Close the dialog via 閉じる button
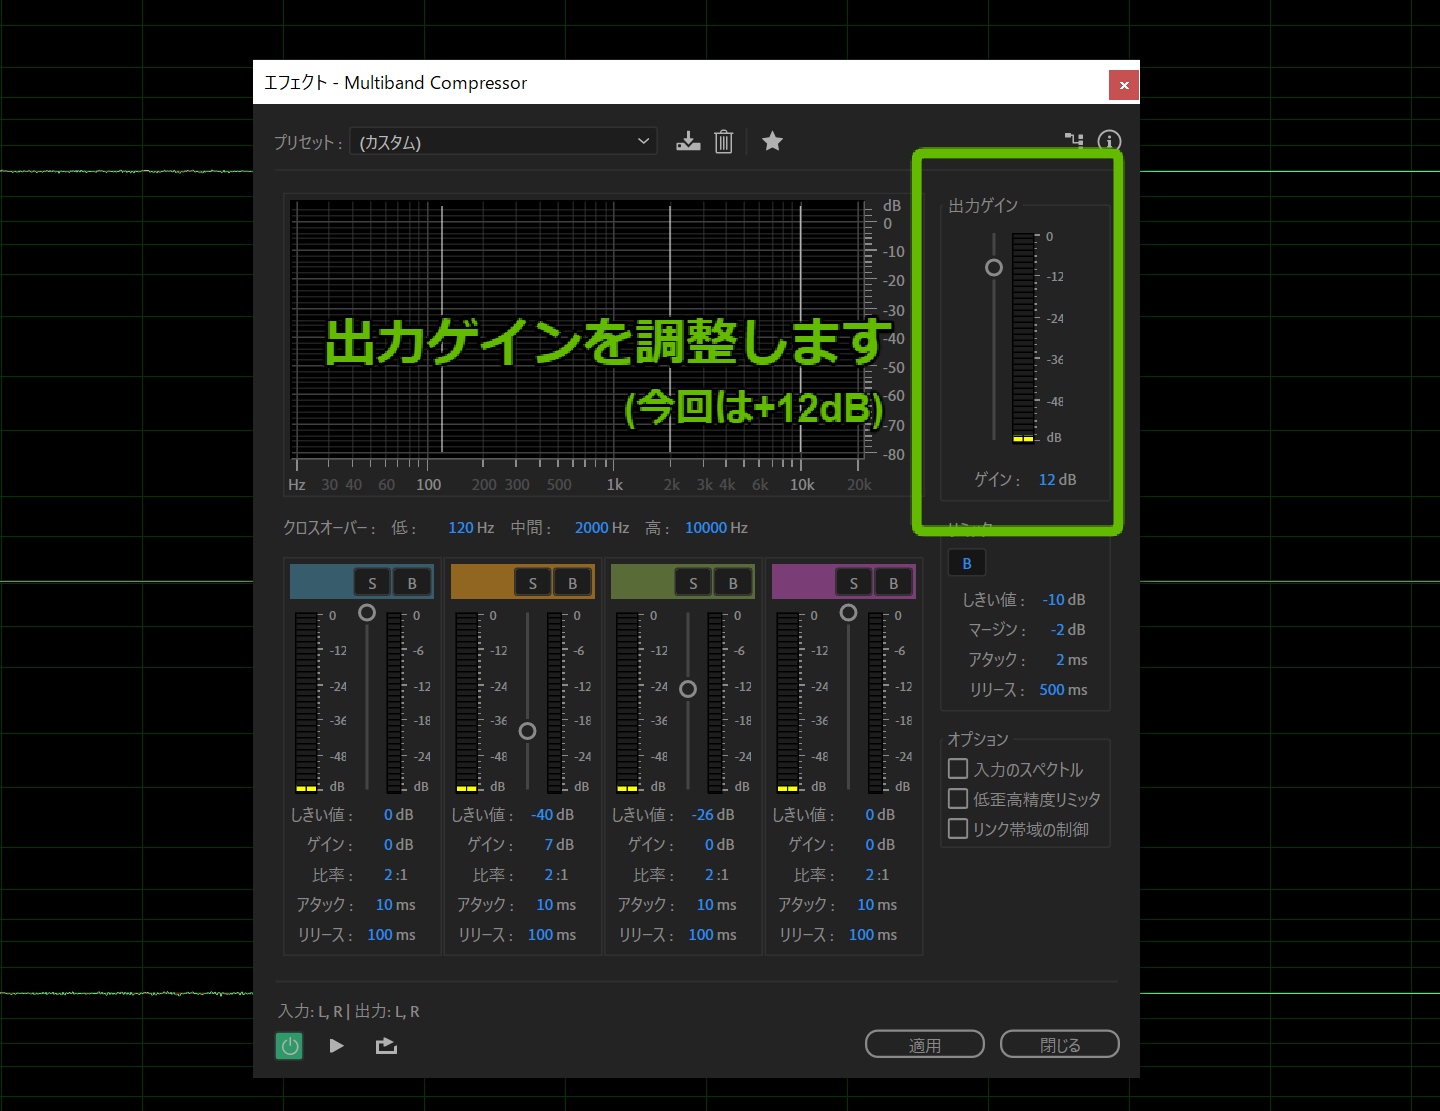Viewport: 1440px width, 1111px height. [x=1059, y=1043]
